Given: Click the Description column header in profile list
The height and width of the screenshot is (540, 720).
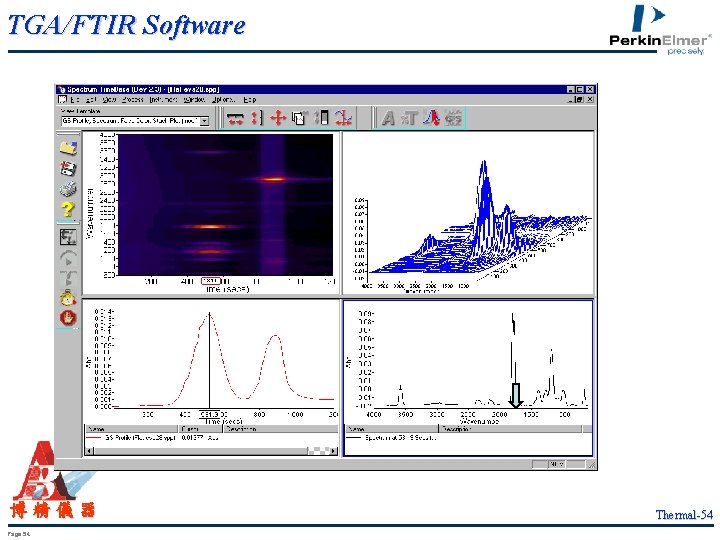Looking at the screenshot, I should 280,429.
